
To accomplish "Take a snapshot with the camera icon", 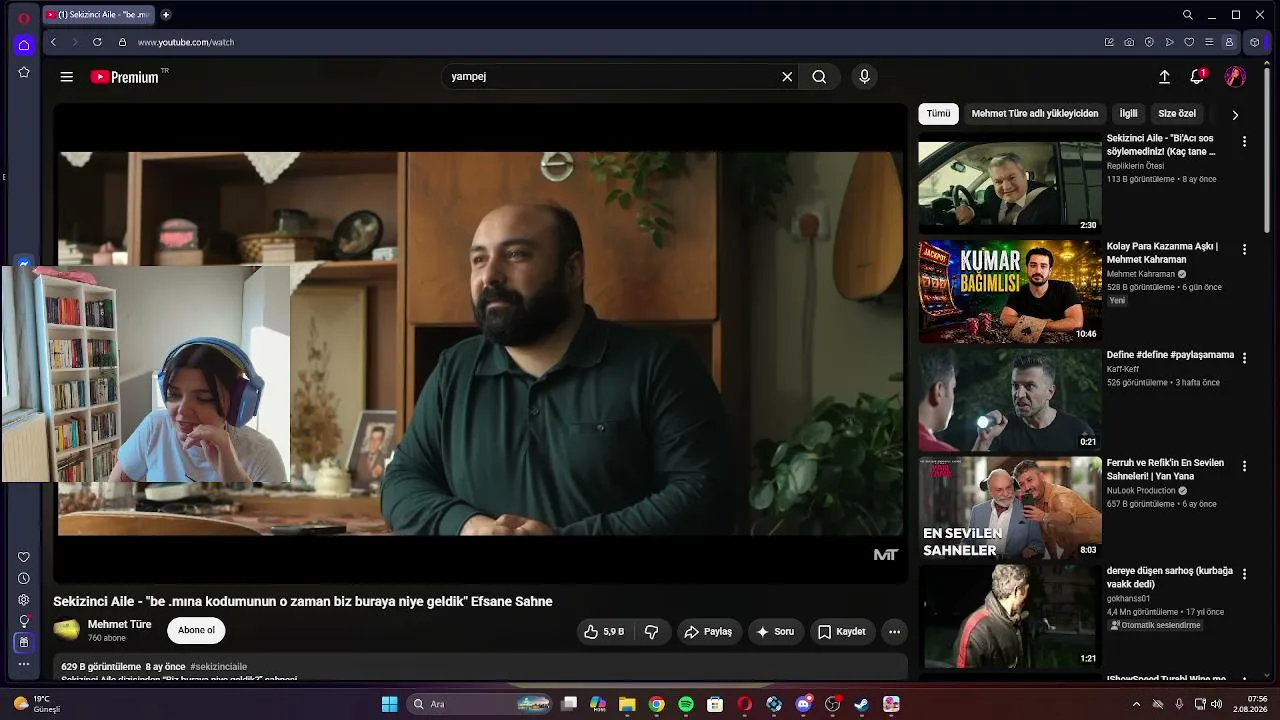I will coord(1129,42).
